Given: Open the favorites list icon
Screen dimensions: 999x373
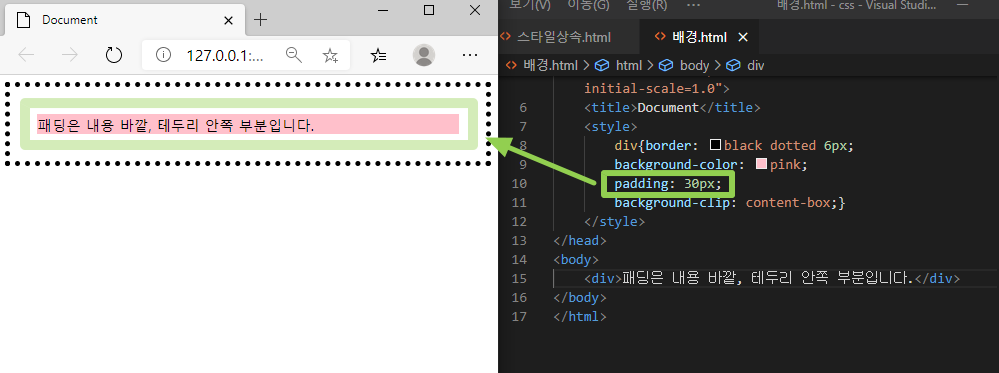Looking at the screenshot, I should click(x=378, y=55).
